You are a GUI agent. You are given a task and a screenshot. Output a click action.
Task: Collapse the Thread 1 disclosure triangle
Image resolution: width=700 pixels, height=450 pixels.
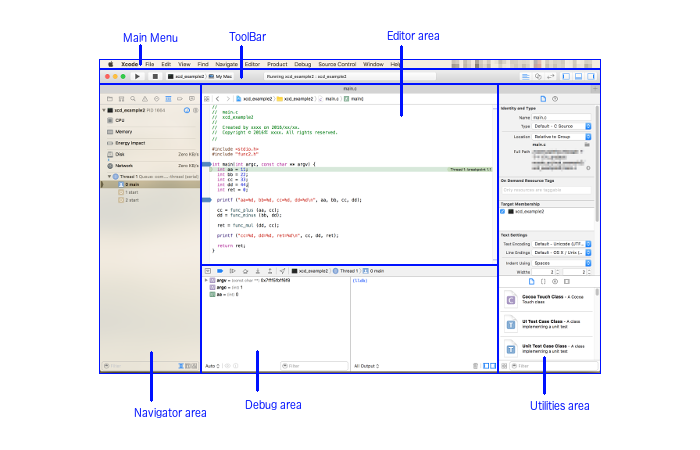coord(109,176)
